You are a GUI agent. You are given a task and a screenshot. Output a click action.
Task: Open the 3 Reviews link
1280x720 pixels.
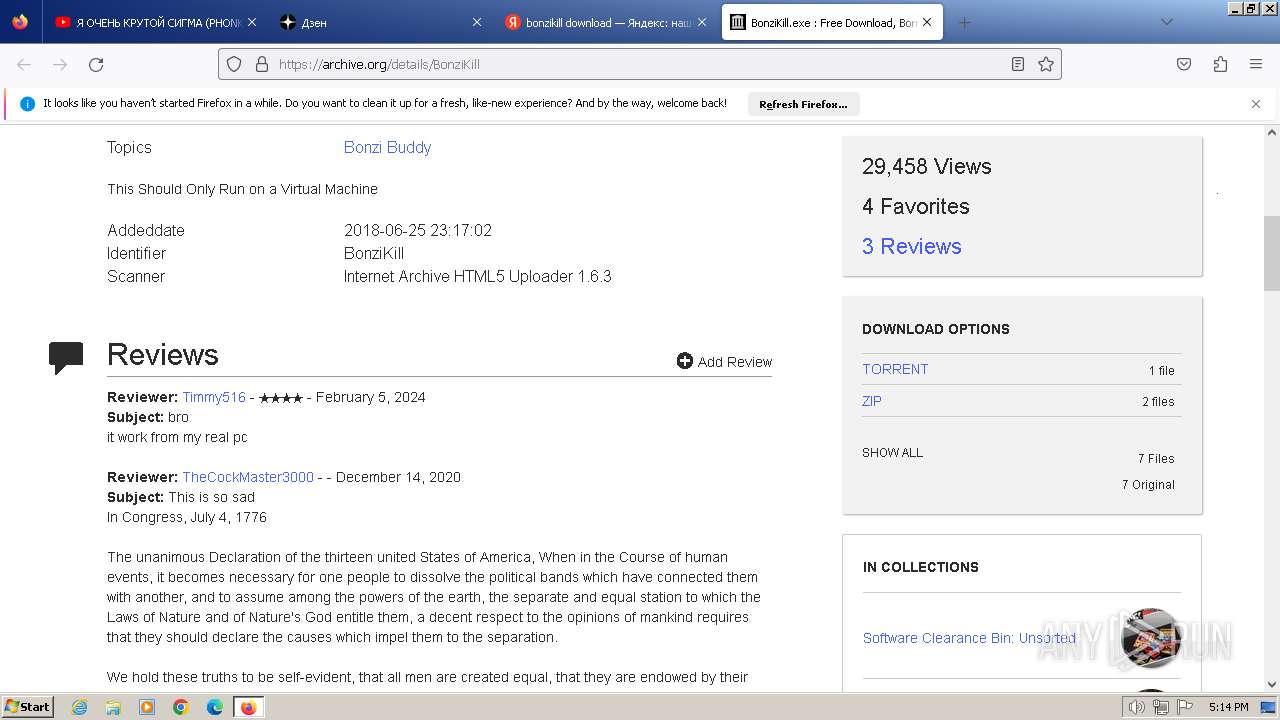[911, 246]
